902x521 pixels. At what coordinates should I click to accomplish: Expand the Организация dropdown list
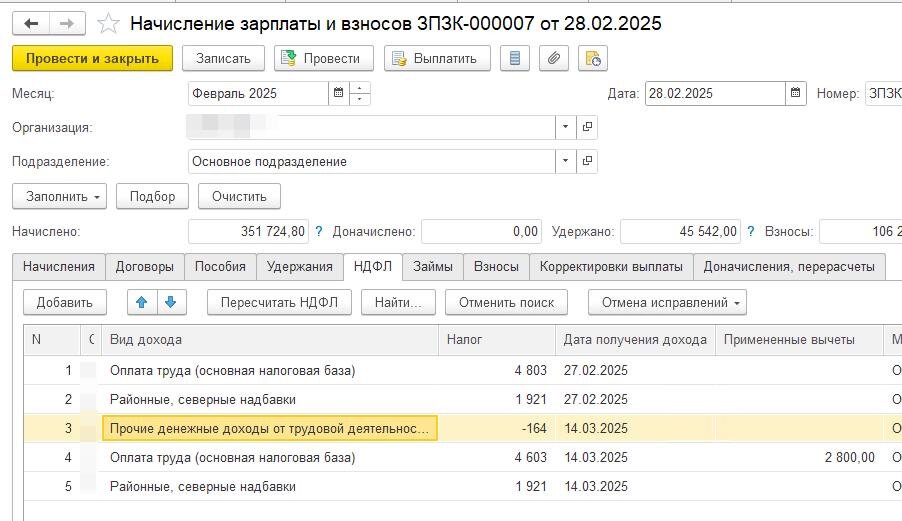pyautogui.click(x=565, y=127)
